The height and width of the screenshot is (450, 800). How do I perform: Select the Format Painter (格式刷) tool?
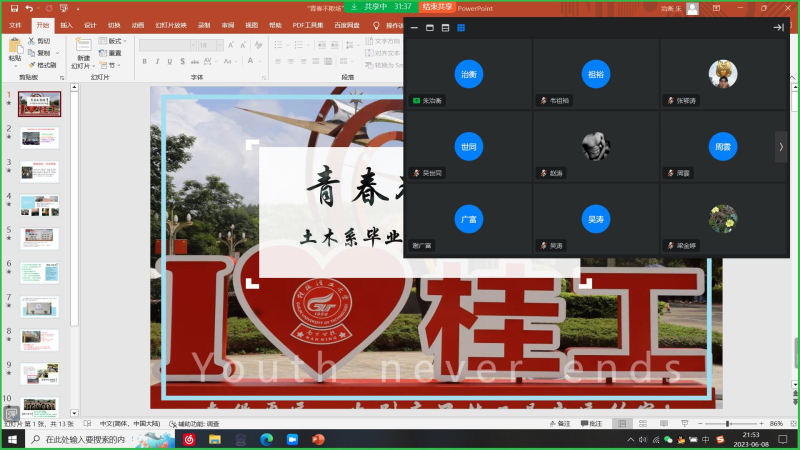click(42, 65)
